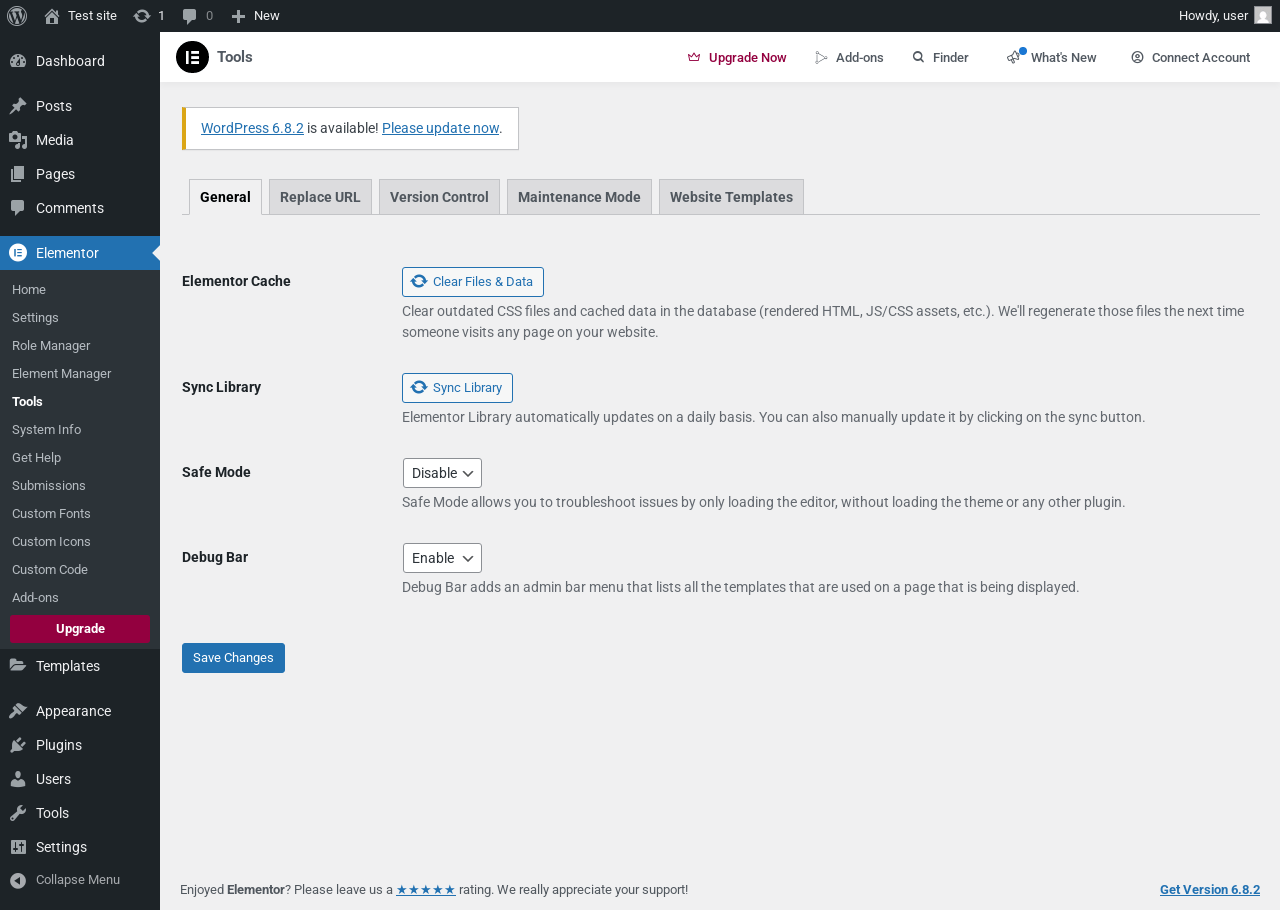Click the updates circular arrows icon

pos(142,16)
